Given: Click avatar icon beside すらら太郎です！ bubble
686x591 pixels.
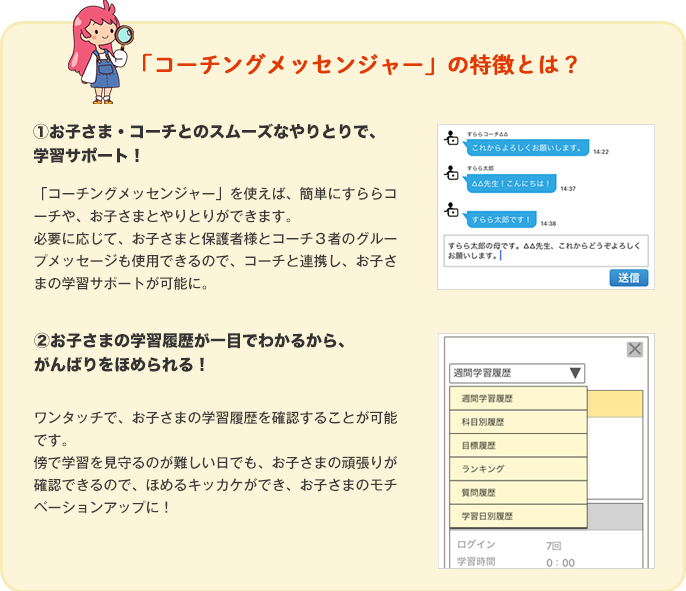Looking at the screenshot, I should pos(451,210).
